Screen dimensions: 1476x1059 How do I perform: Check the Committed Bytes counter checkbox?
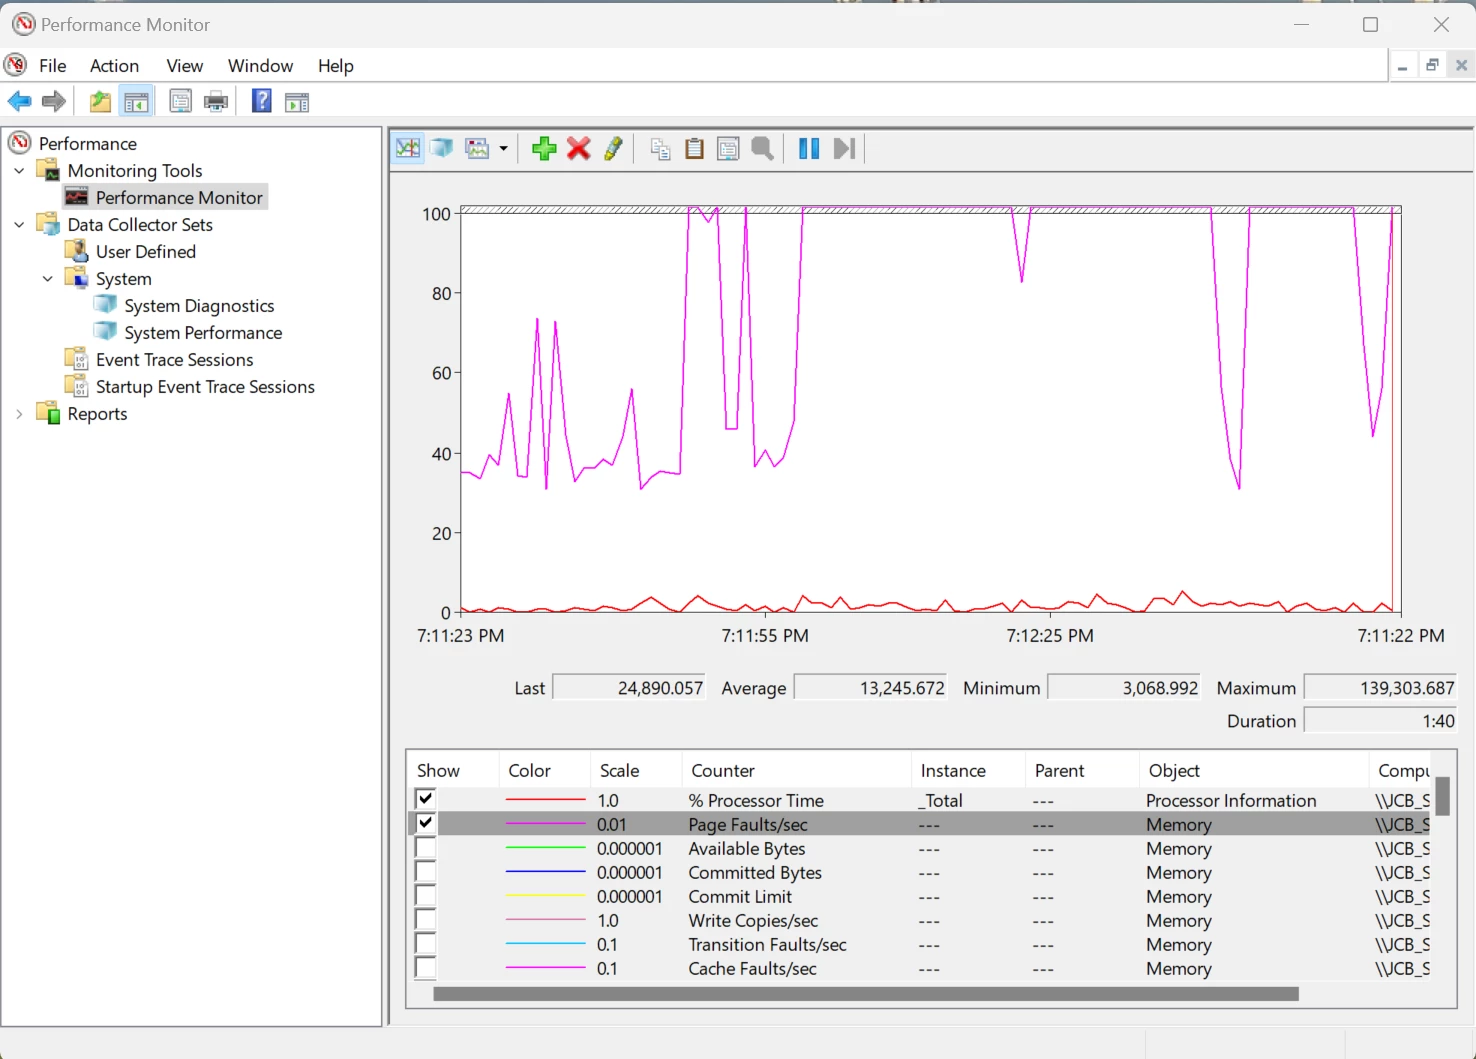[425, 871]
